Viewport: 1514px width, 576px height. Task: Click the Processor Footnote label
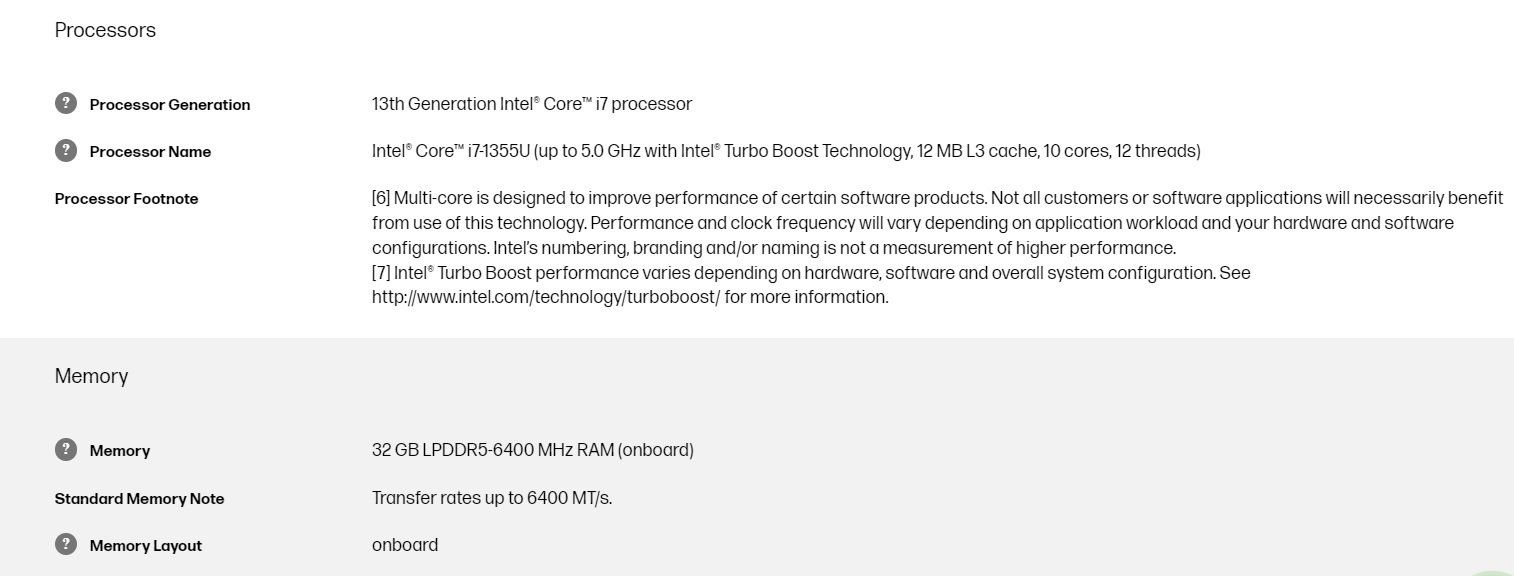126,198
